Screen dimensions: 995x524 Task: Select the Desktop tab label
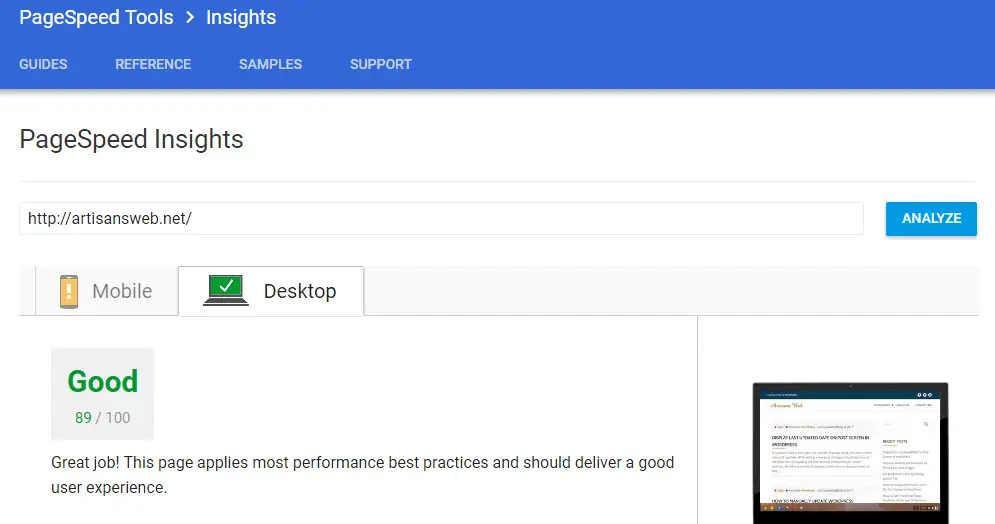pyautogui.click(x=299, y=291)
